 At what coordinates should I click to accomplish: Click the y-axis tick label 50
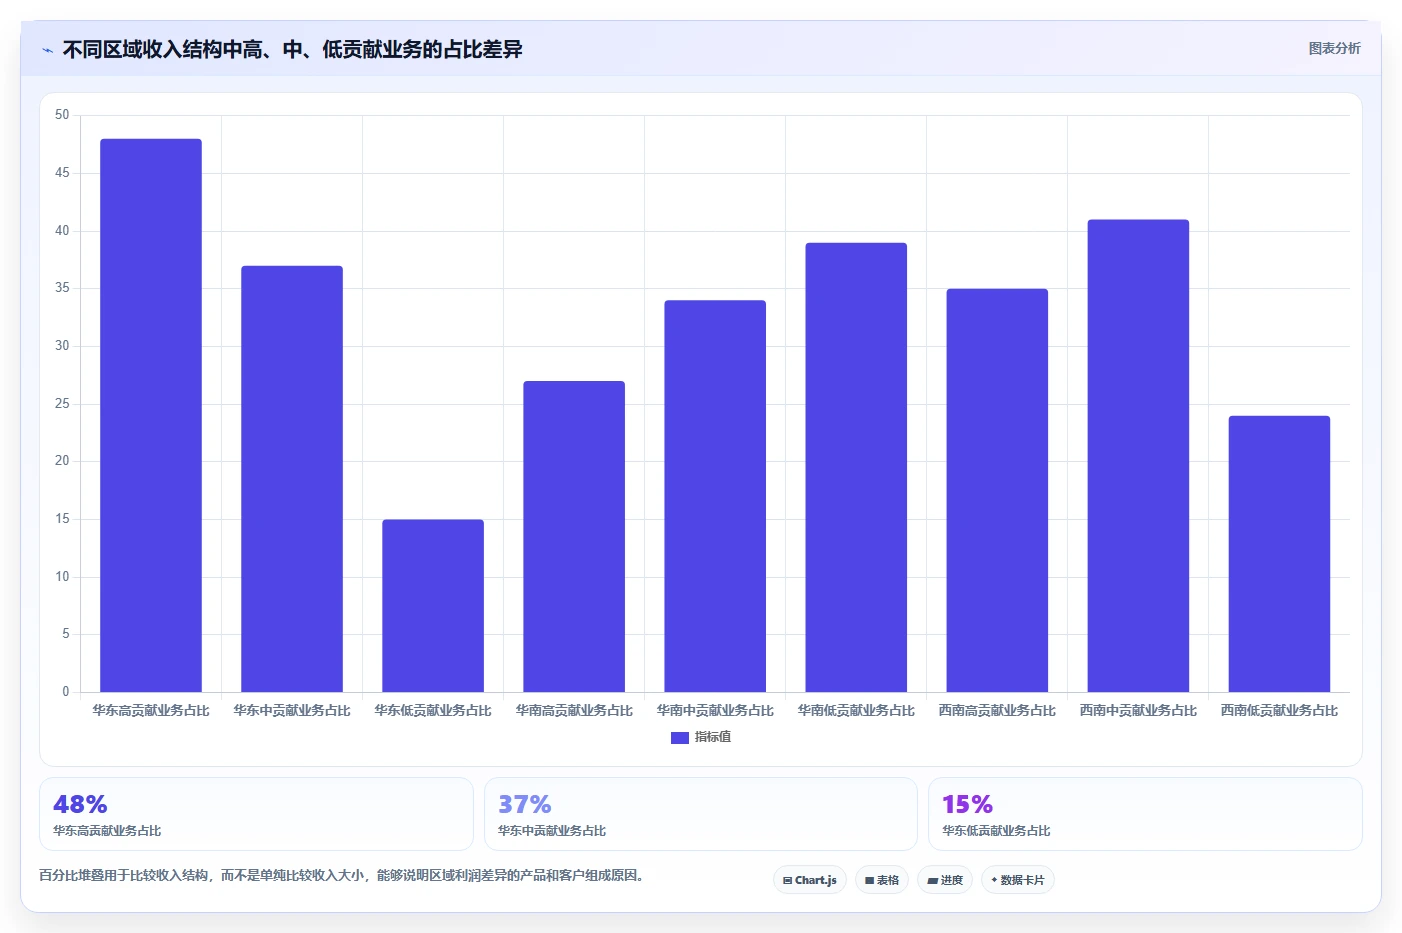pyautogui.click(x=62, y=115)
